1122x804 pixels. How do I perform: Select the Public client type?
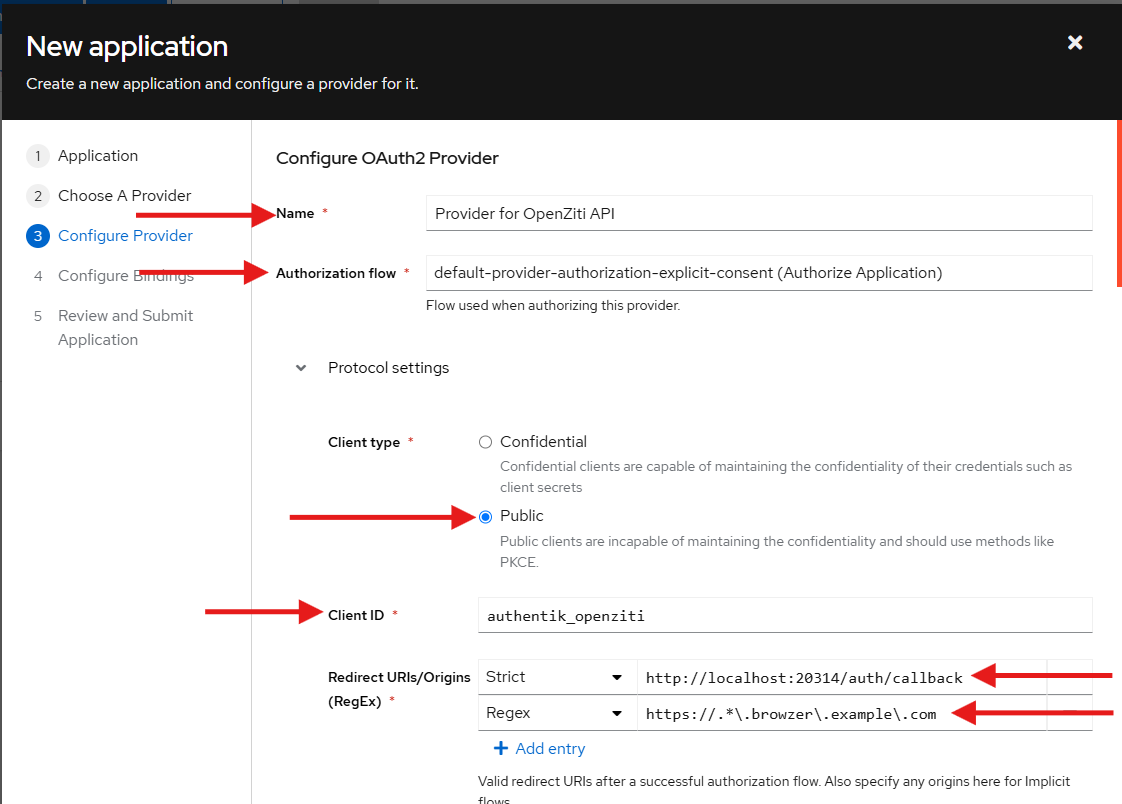pyautogui.click(x=486, y=516)
